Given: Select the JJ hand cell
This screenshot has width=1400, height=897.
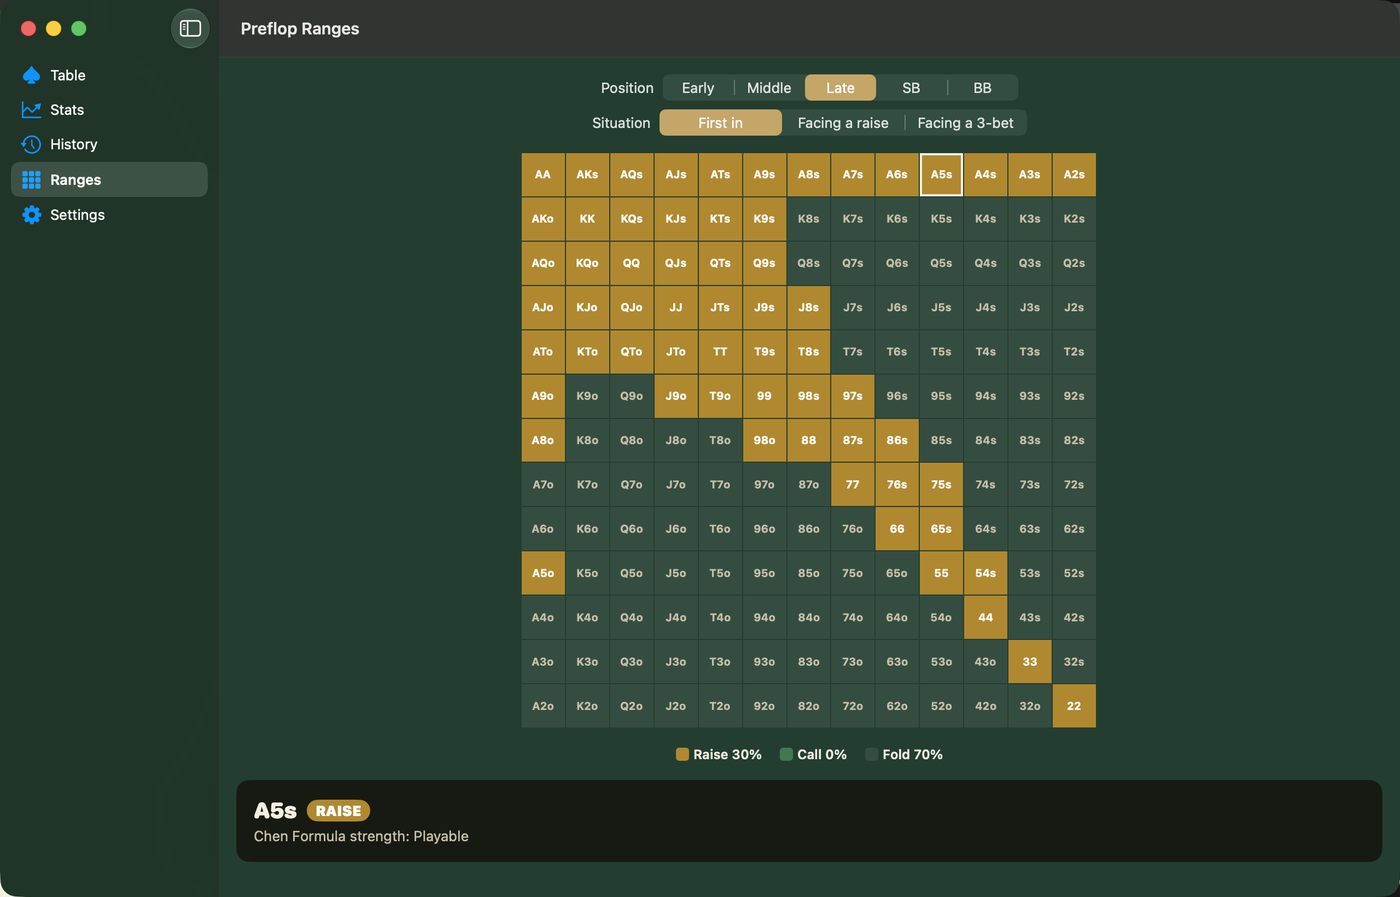Looking at the screenshot, I should (x=676, y=308).
